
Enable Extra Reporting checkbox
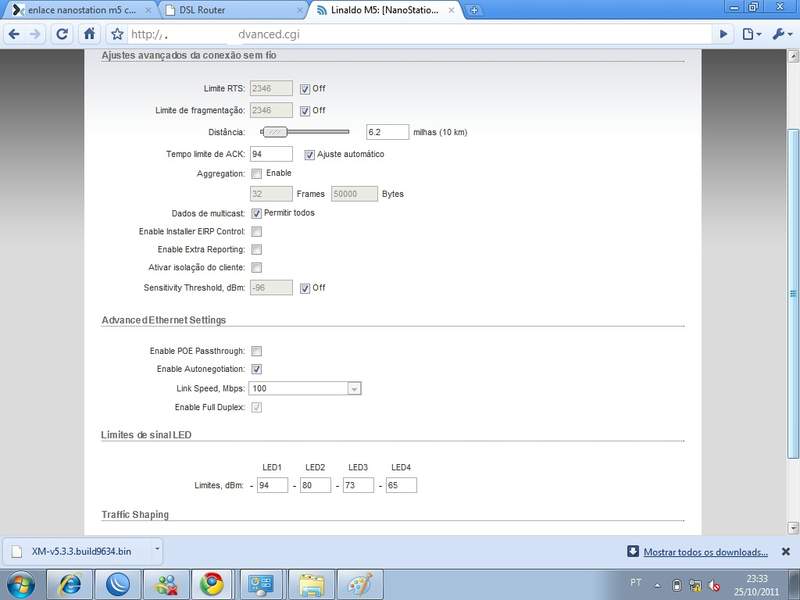257,249
